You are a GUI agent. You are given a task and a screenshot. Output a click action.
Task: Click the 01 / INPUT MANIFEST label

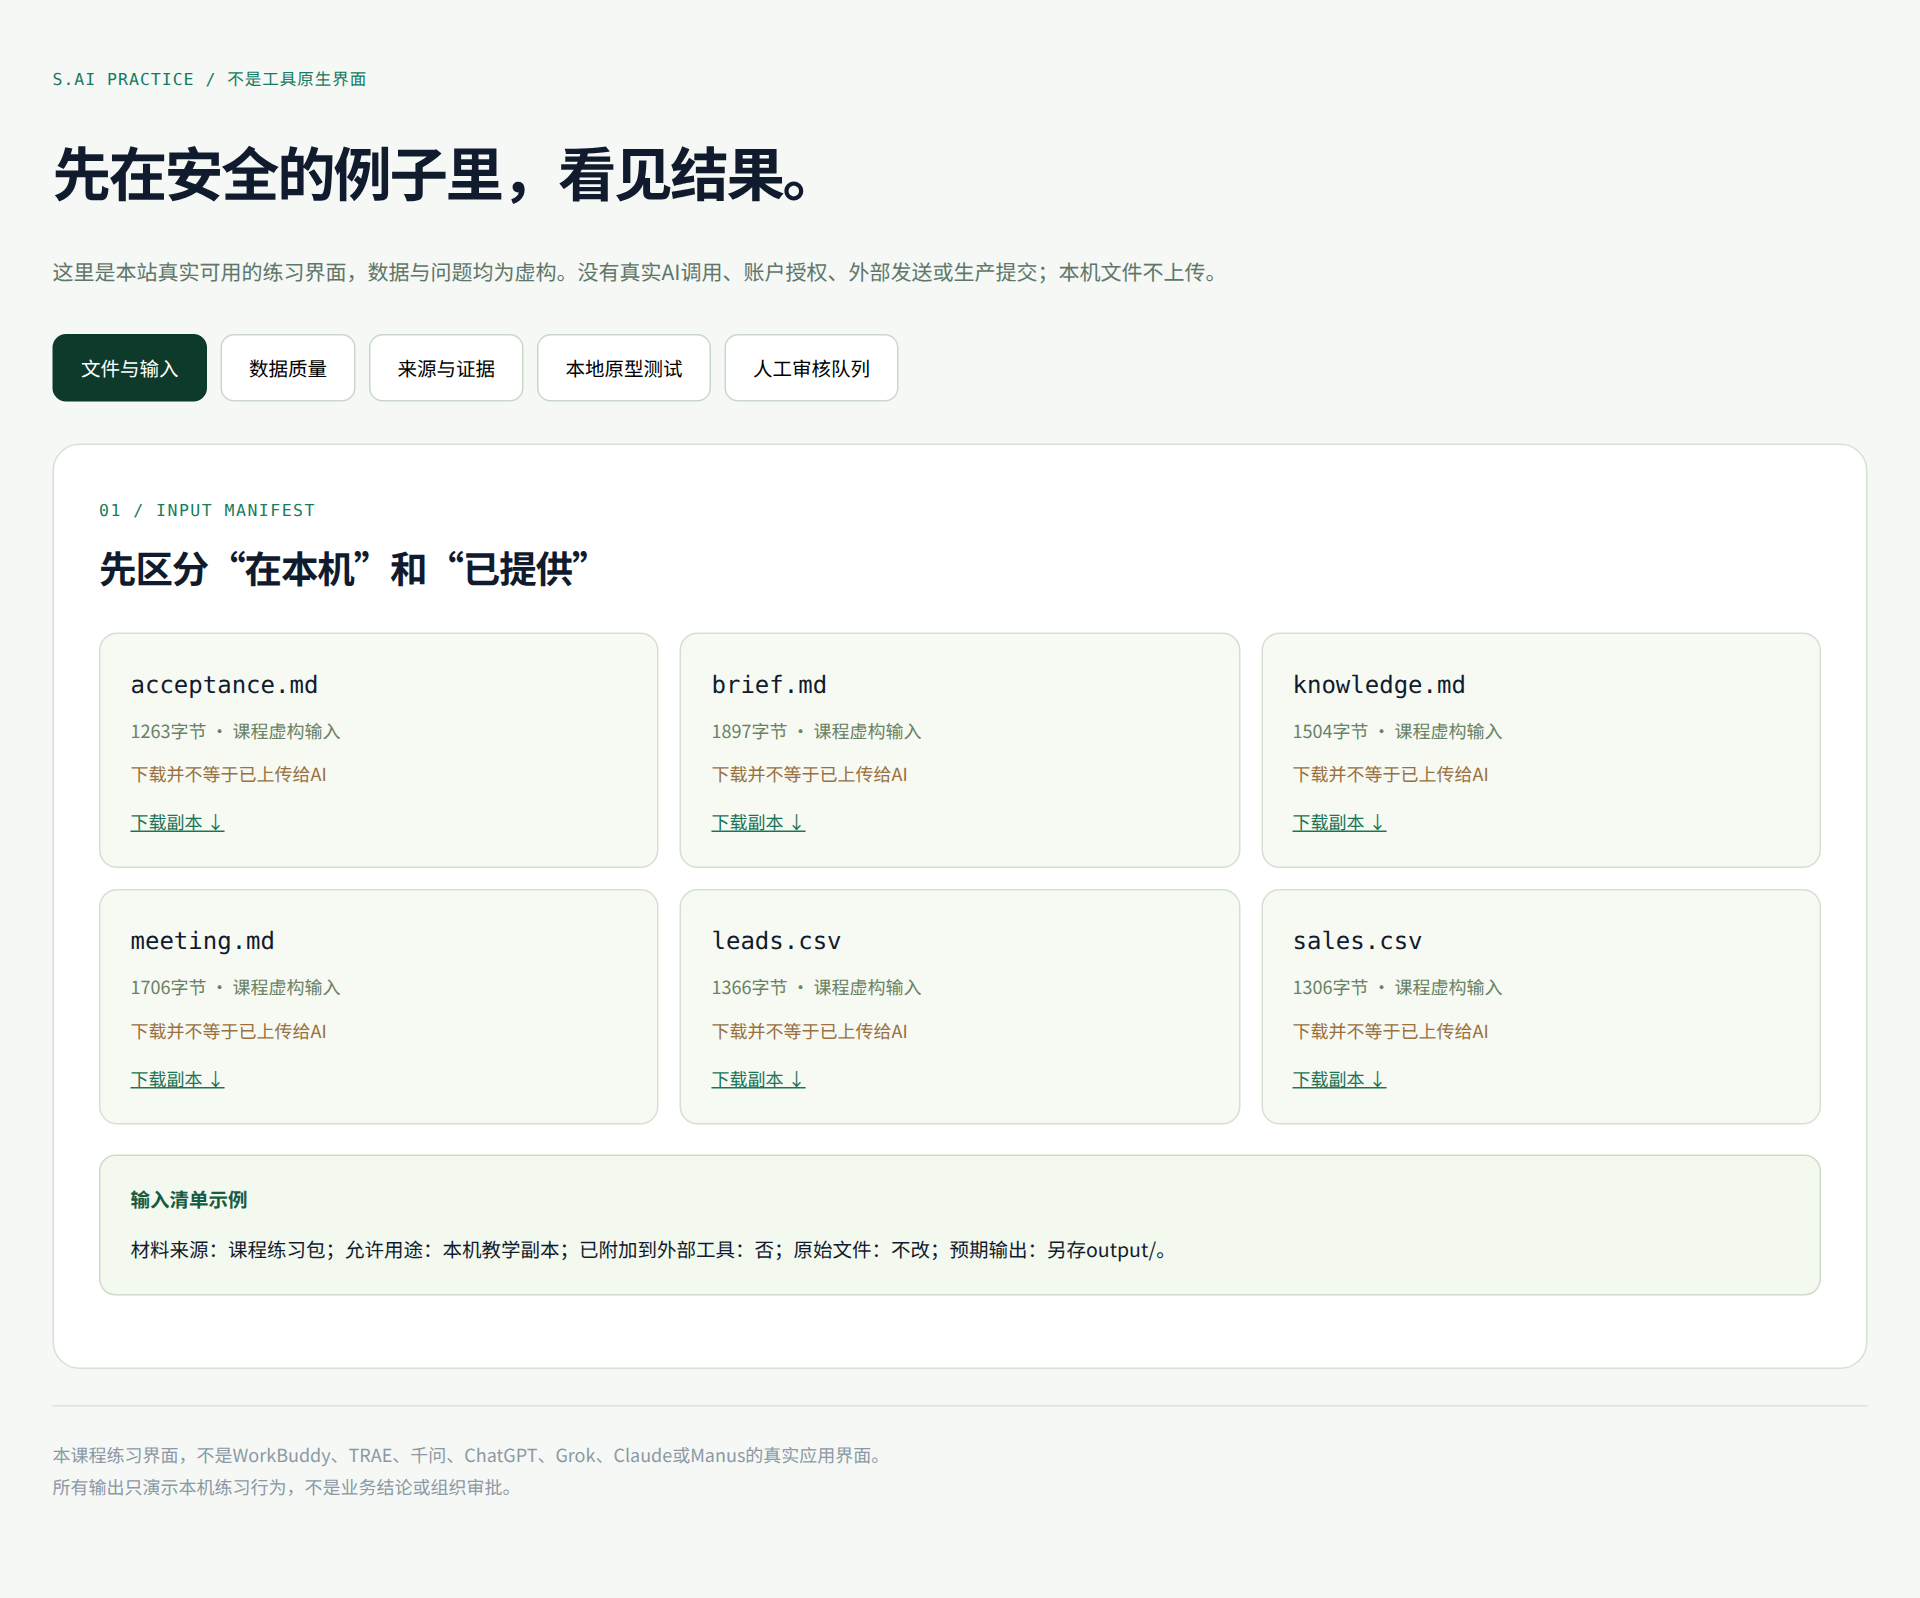pyautogui.click(x=207, y=510)
